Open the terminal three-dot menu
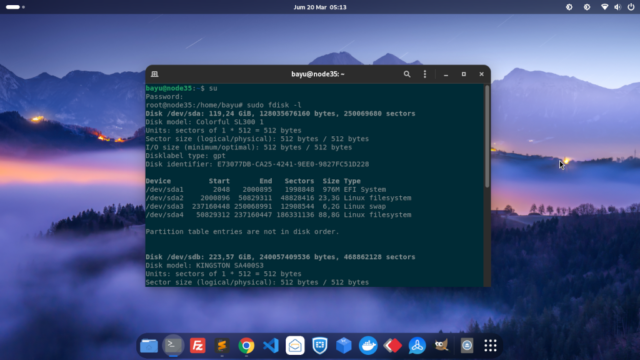This screenshot has width=640, height=360. (425, 74)
